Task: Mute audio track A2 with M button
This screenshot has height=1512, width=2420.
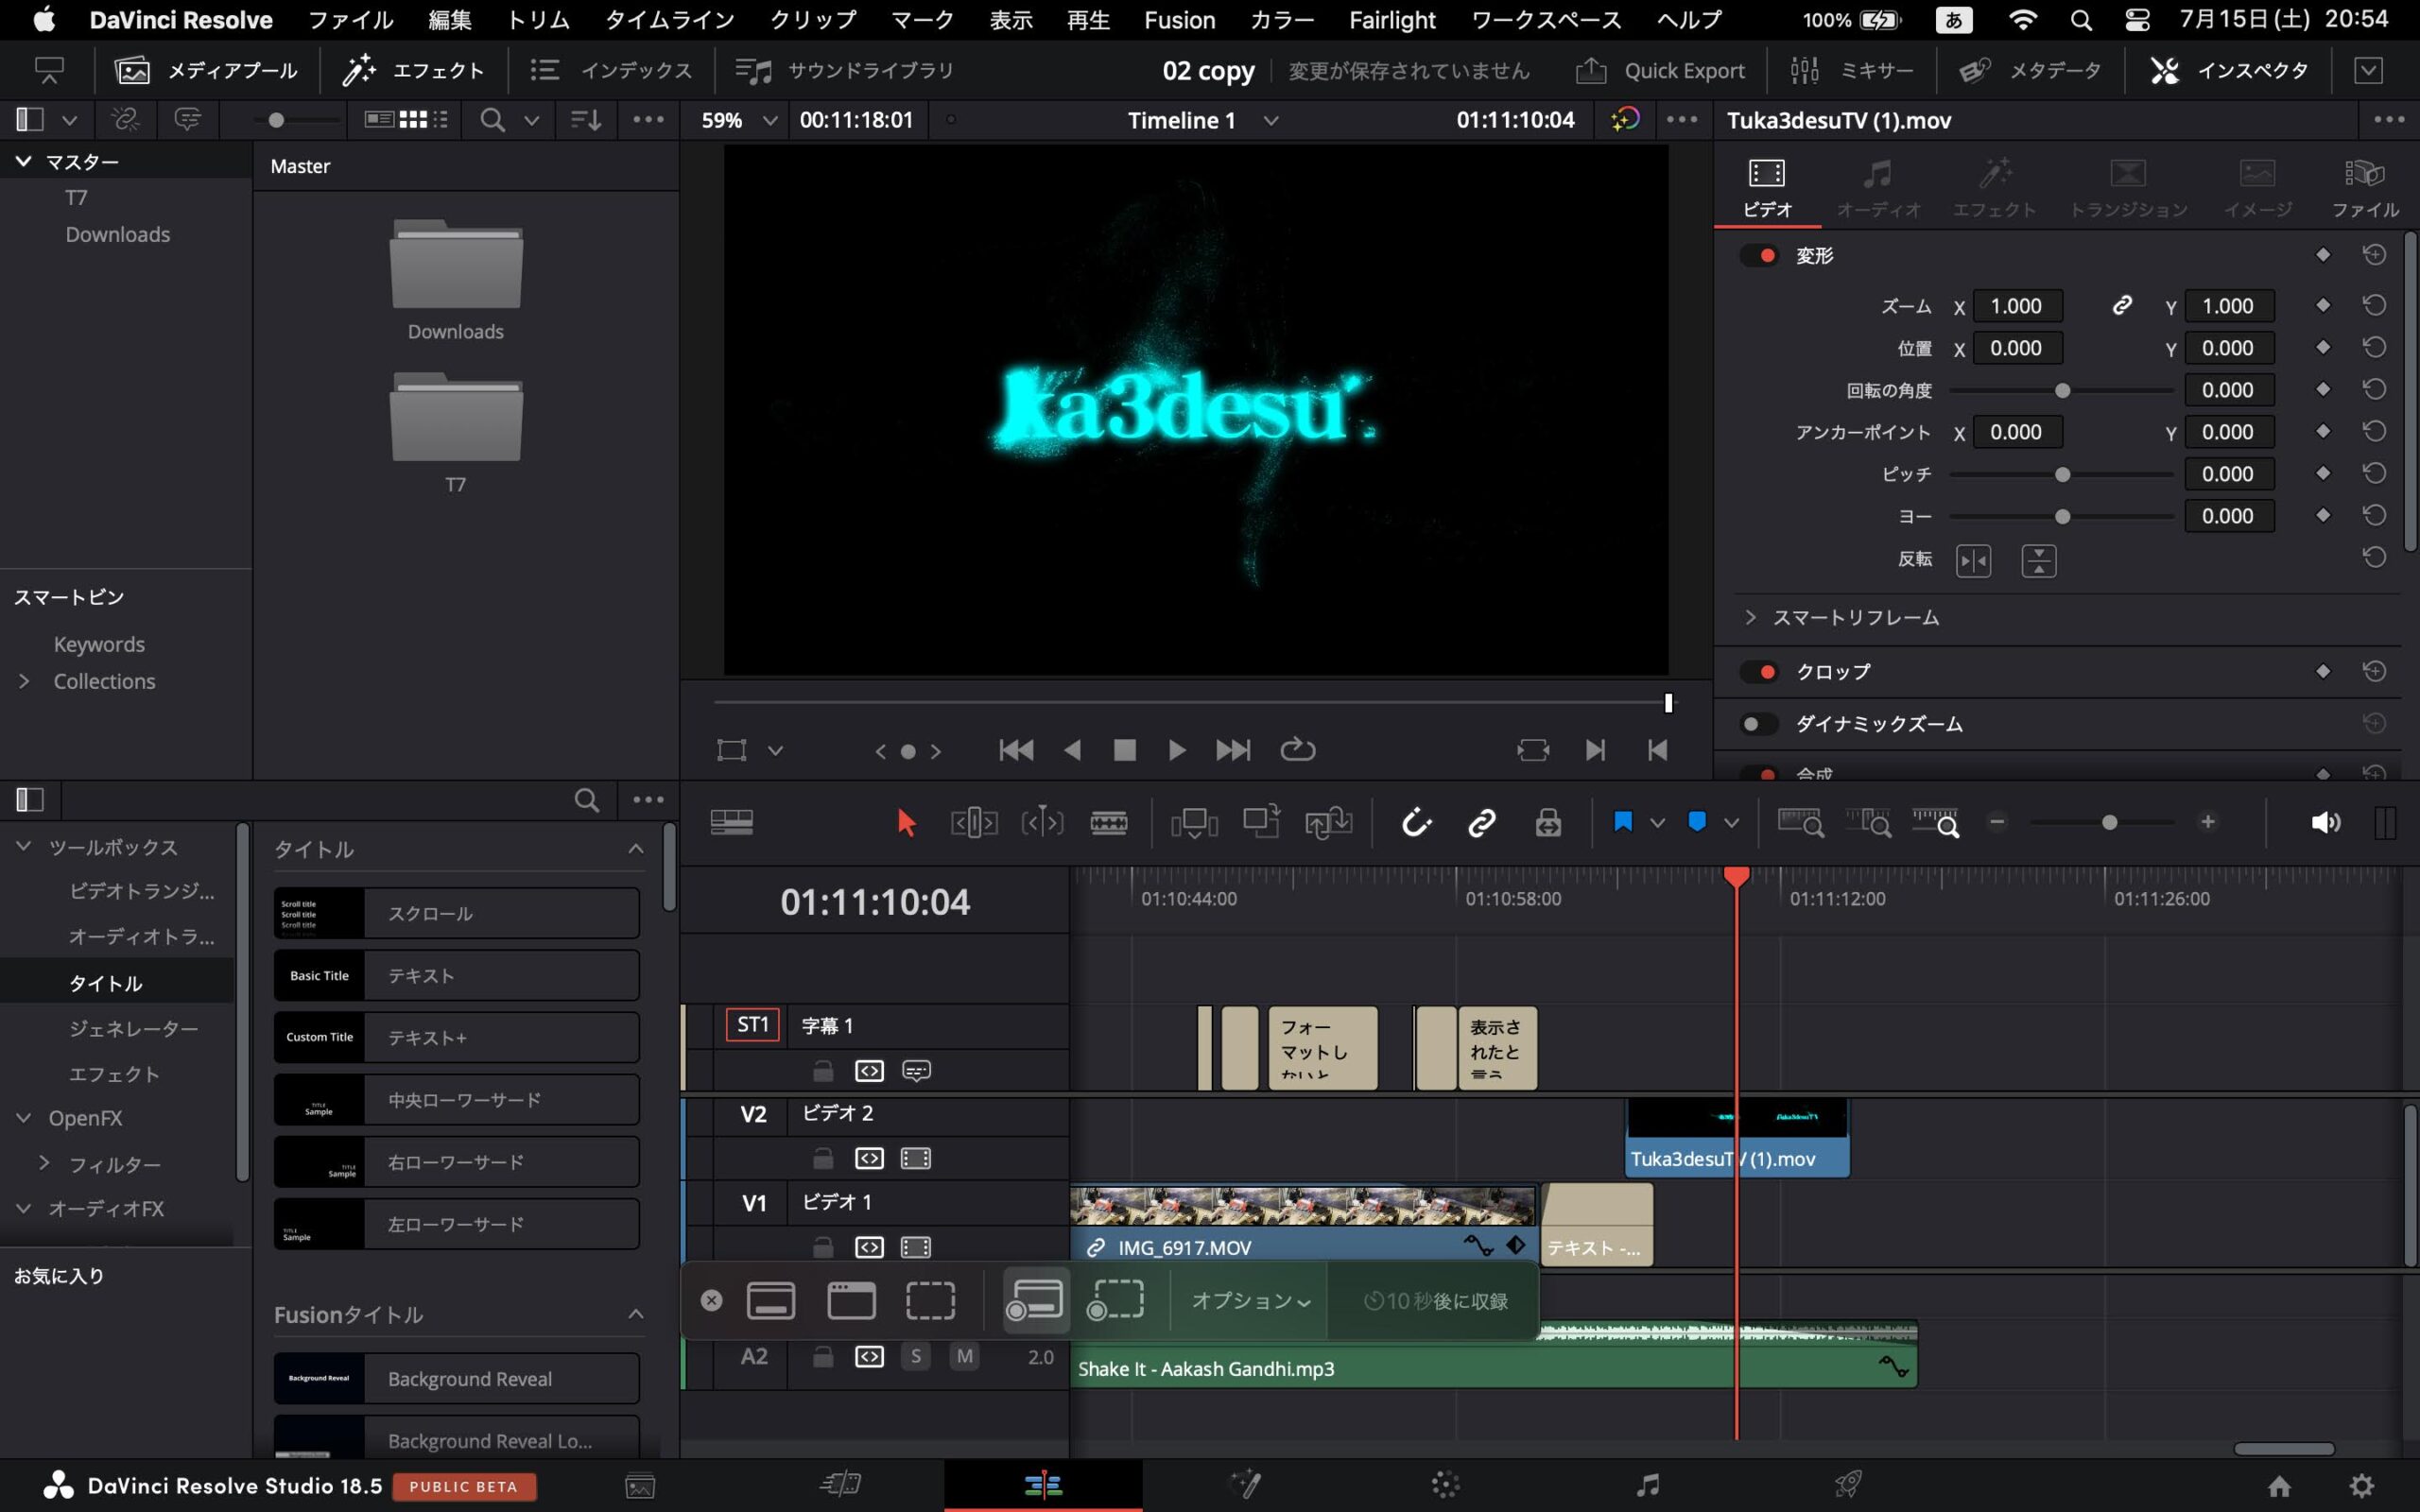Action: click(964, 1356)
